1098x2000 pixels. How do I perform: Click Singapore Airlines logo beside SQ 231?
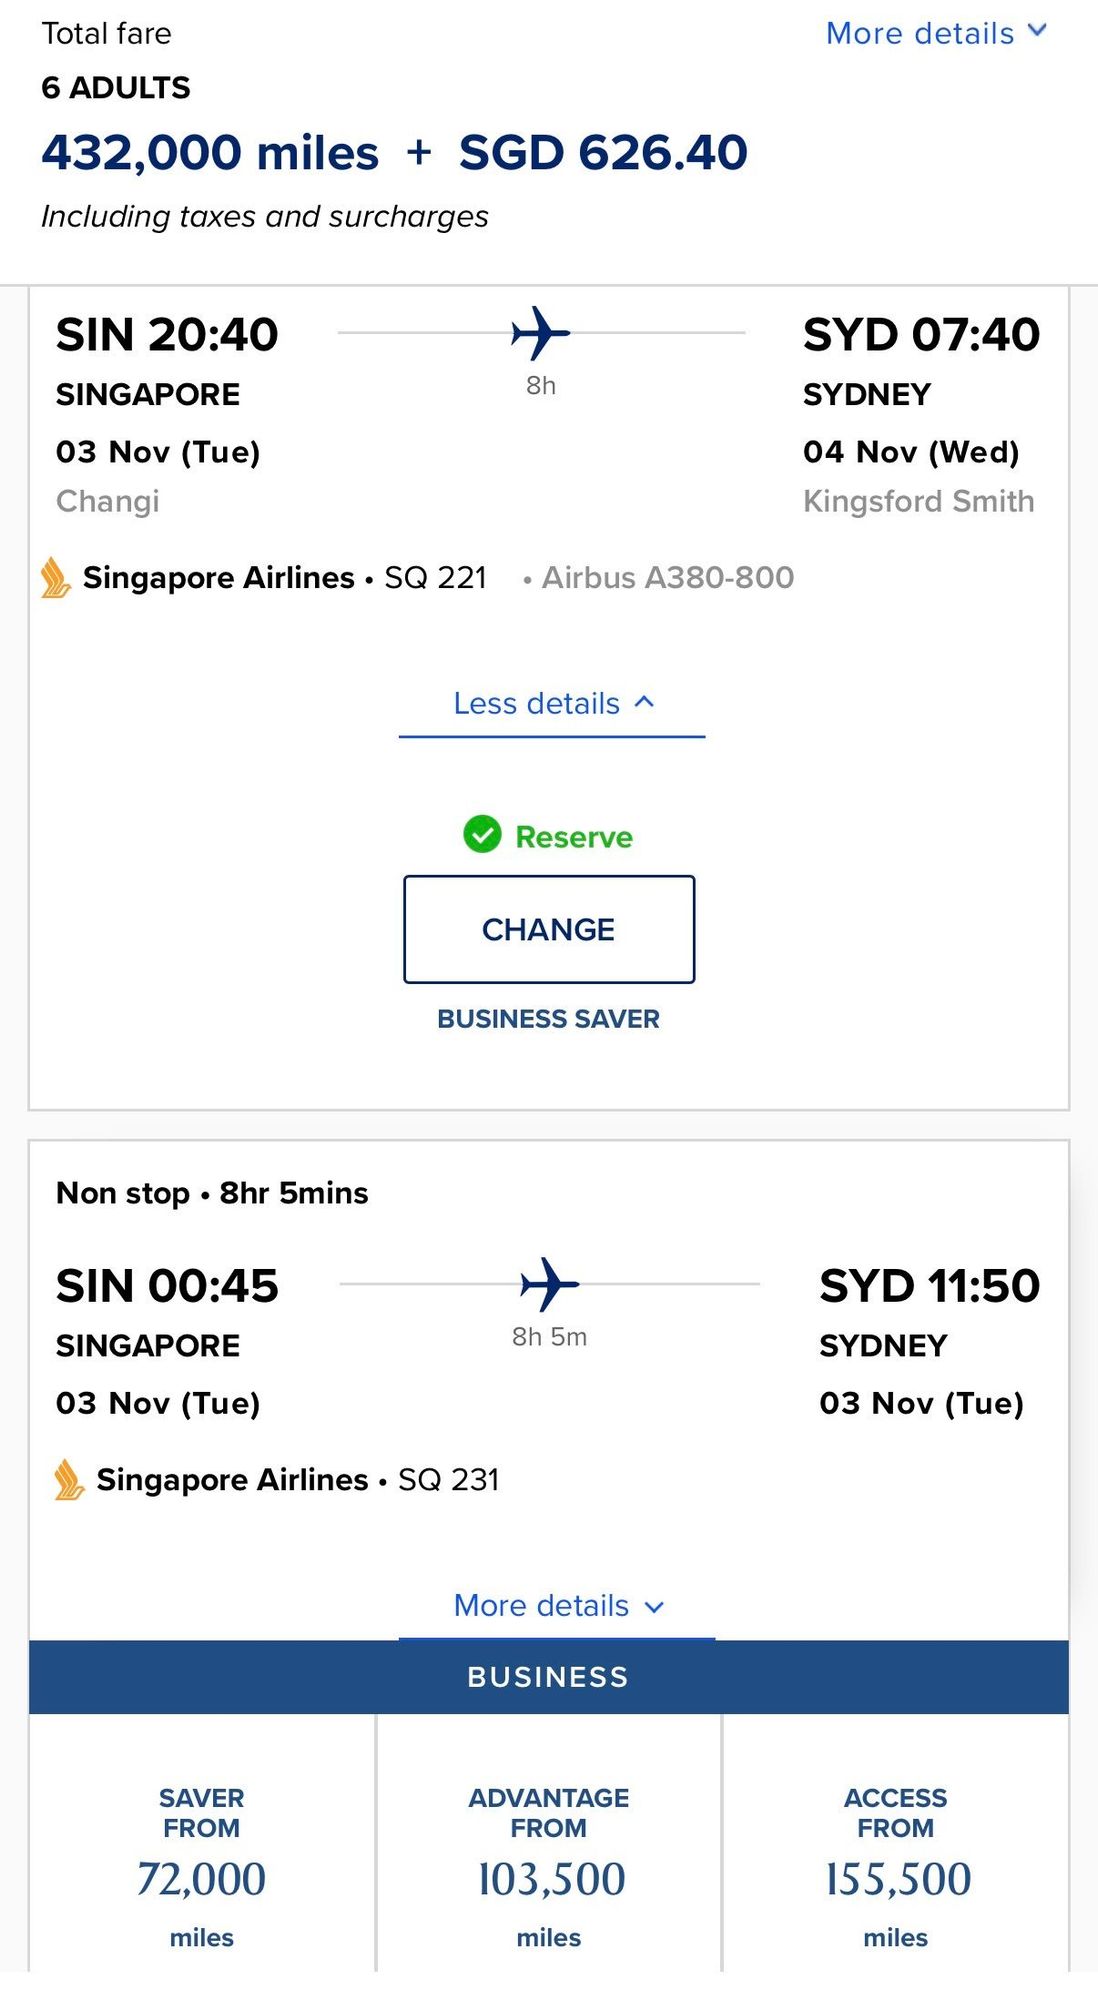point(69,1480)
